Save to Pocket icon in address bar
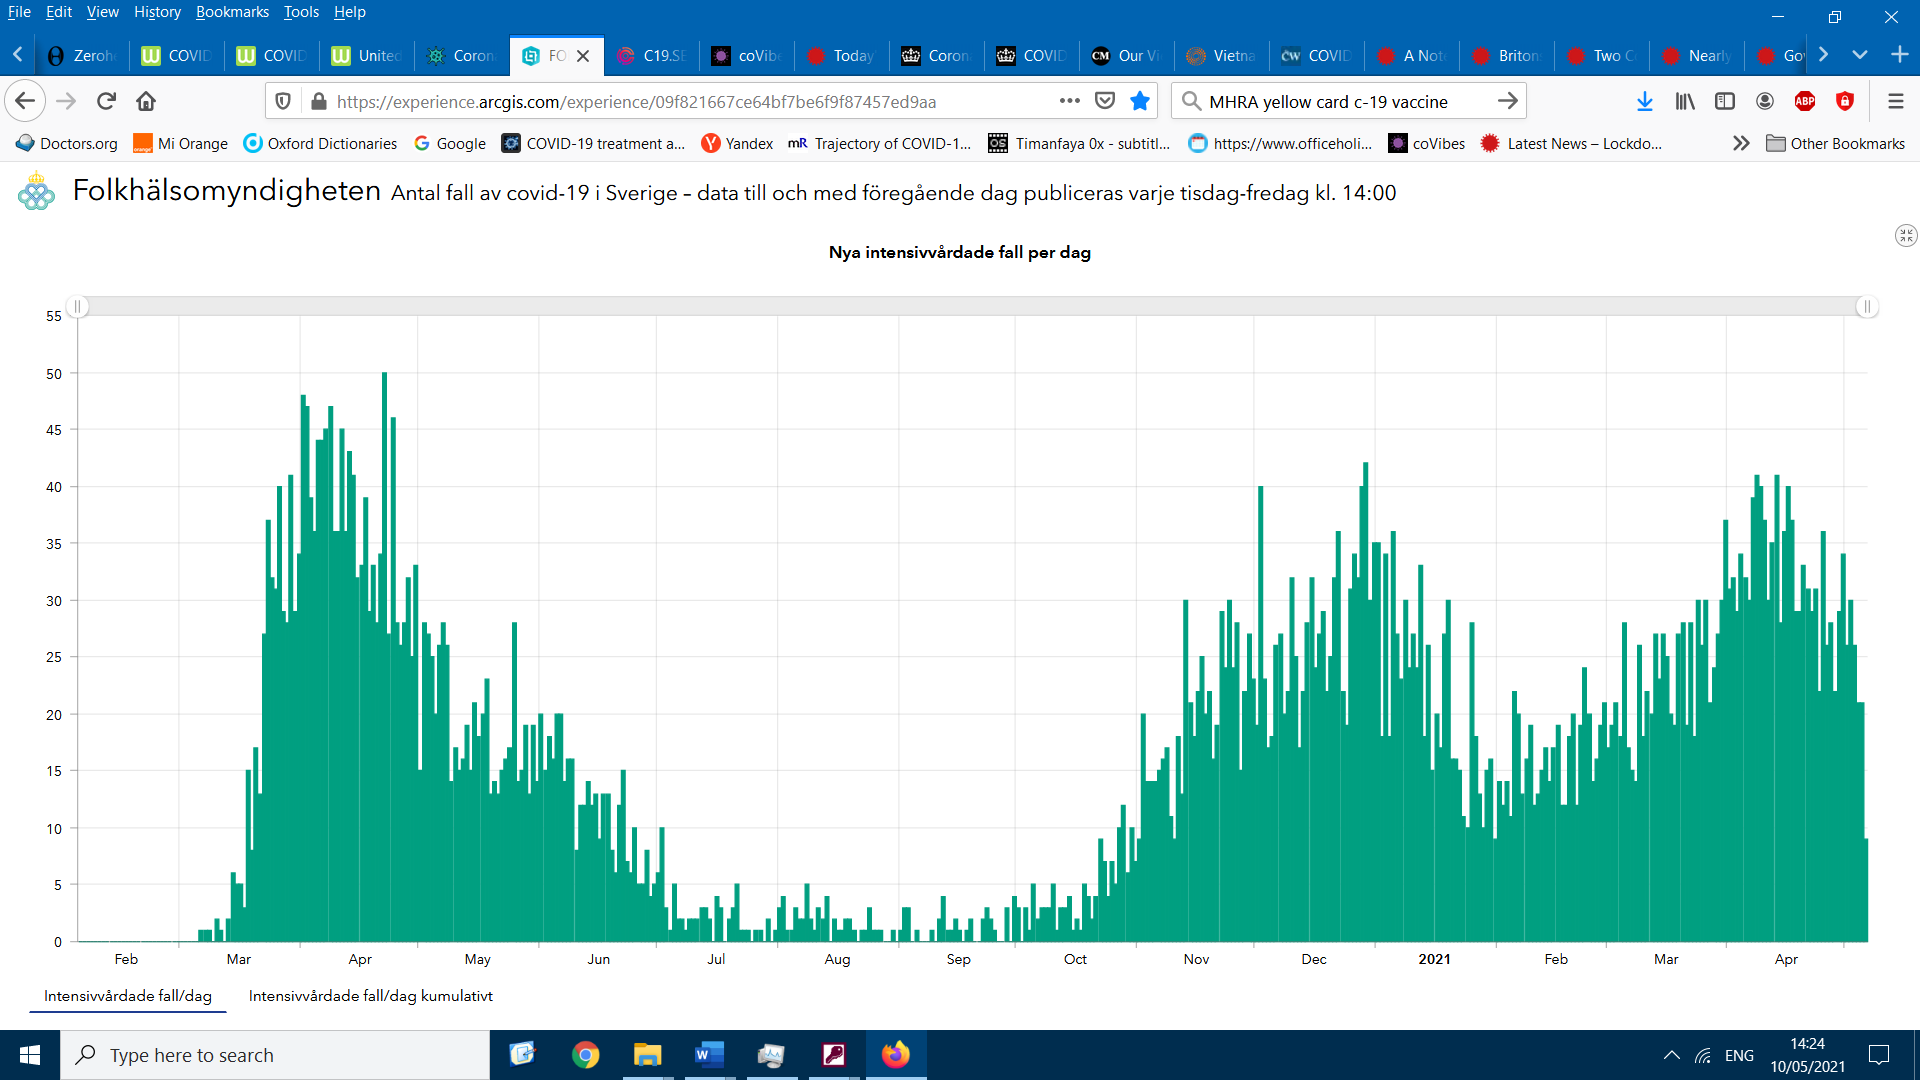The width and height of the screenshot is (1920, 1080). click(1105, 101)
